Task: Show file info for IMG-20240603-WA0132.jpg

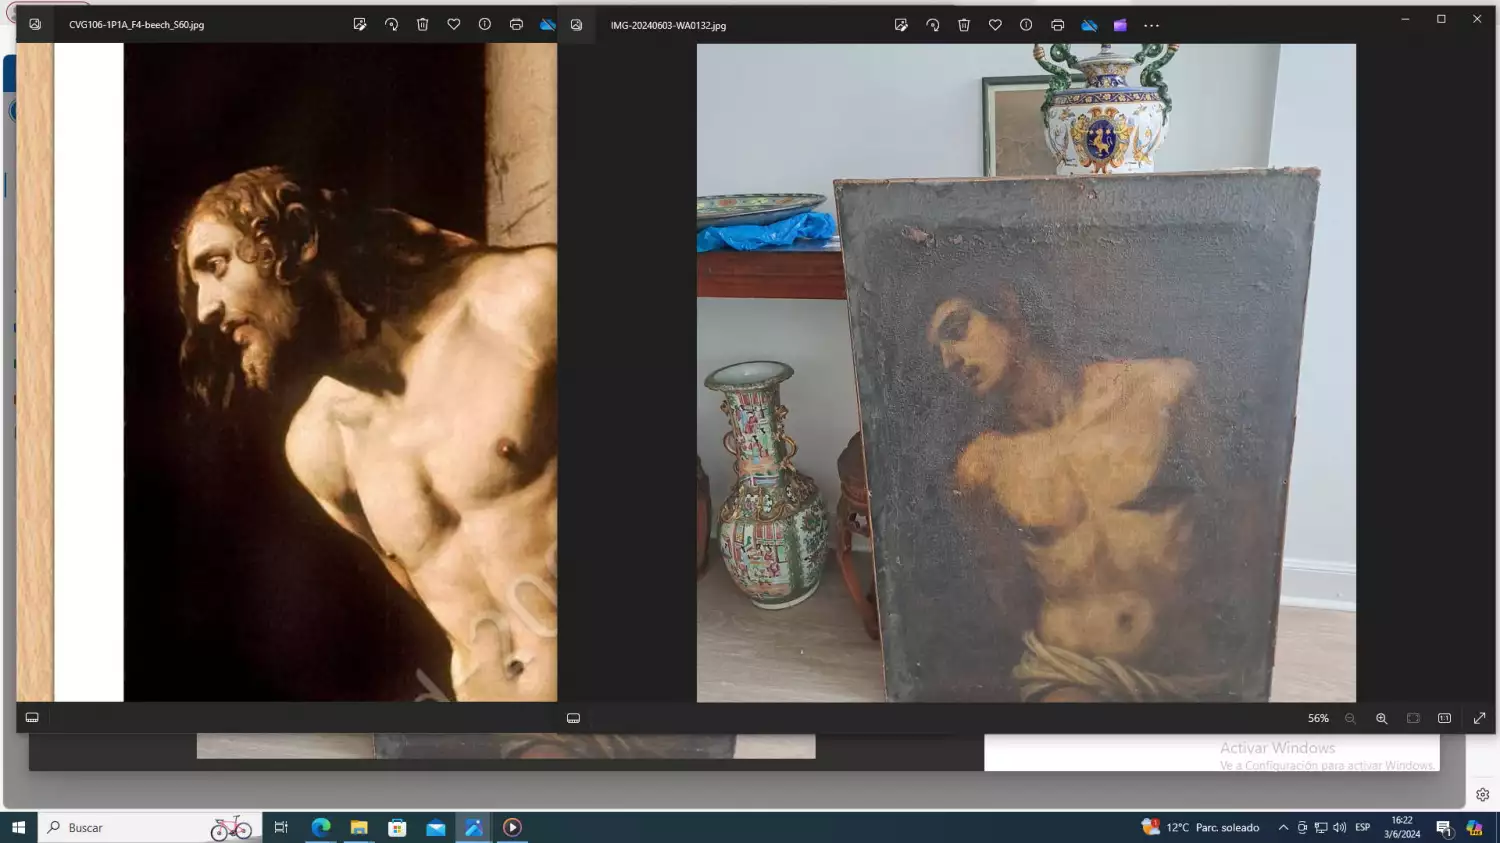Action: pos(1026,25)
